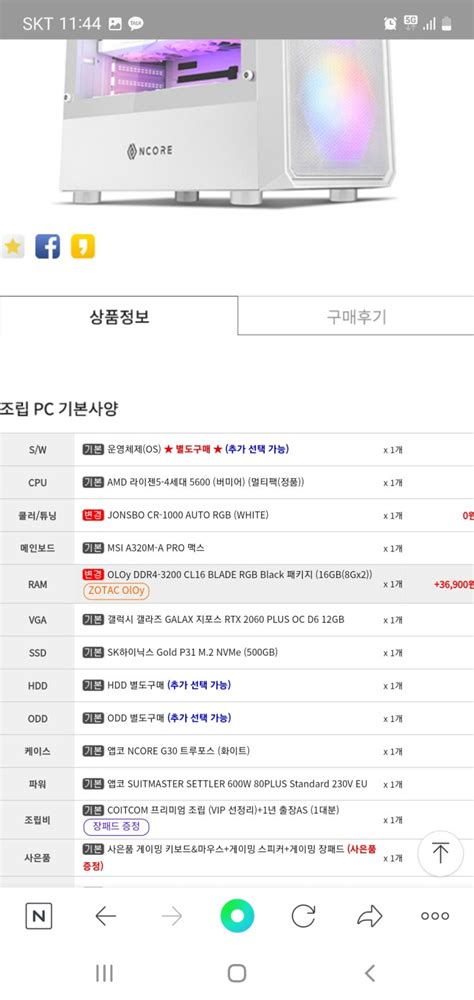This screenshot has height=1000, width=474.
Task: Reload the page with the refresh icon
Action: tap(303, 916)
